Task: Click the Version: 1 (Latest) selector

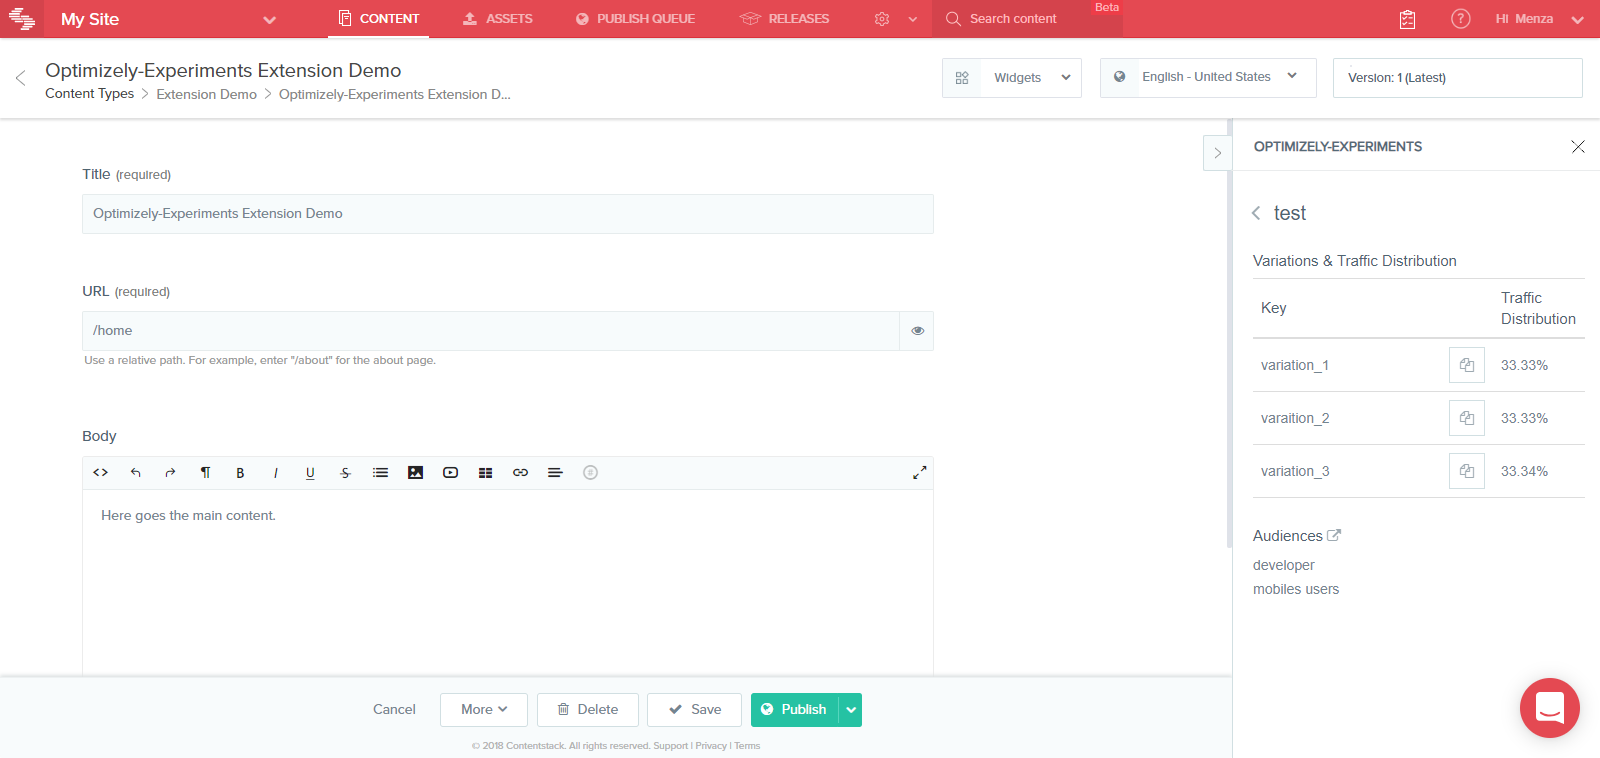Action: pos(1458,78)
